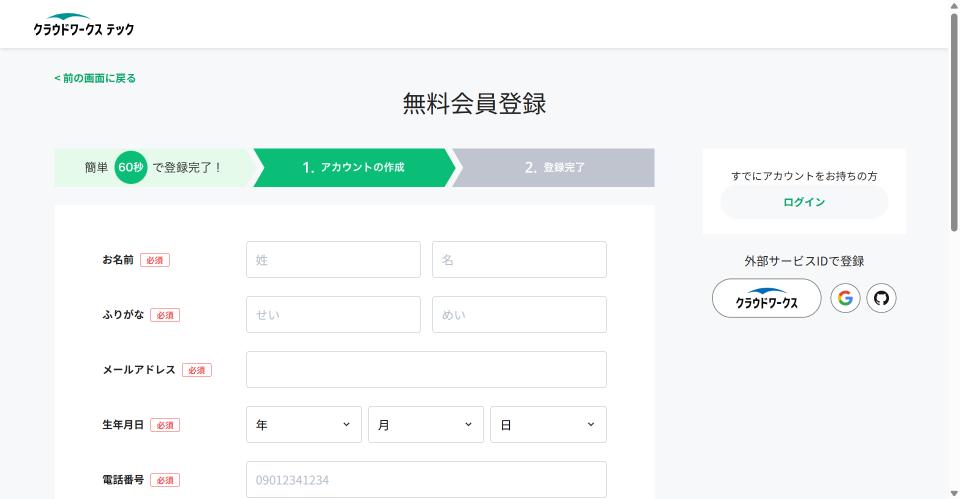This screenshot has height=499, width=960.
Task: Focus the 名 first name field
Action: pyautogui.click(x=519, y=260)
